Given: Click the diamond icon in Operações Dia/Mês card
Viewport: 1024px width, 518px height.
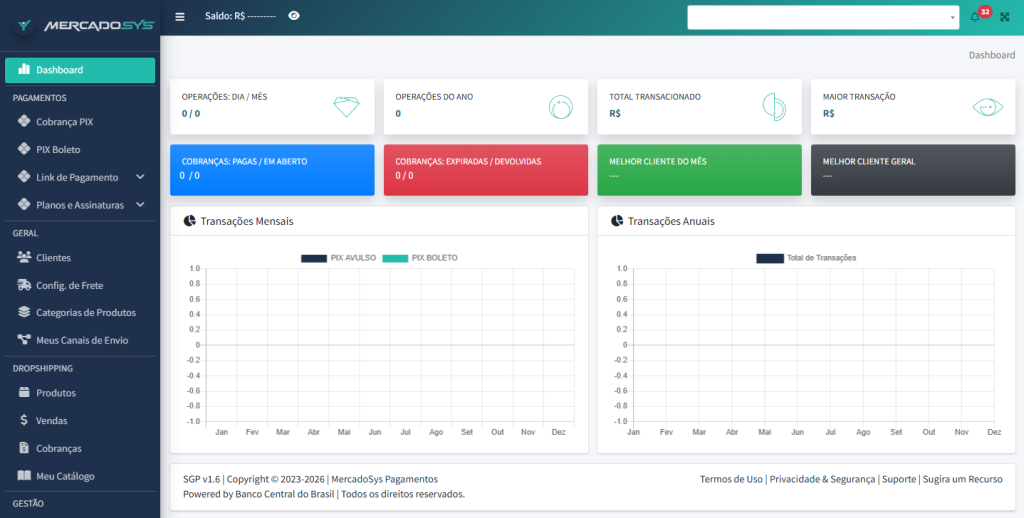Looking at the screenshot, I should 346,107.
